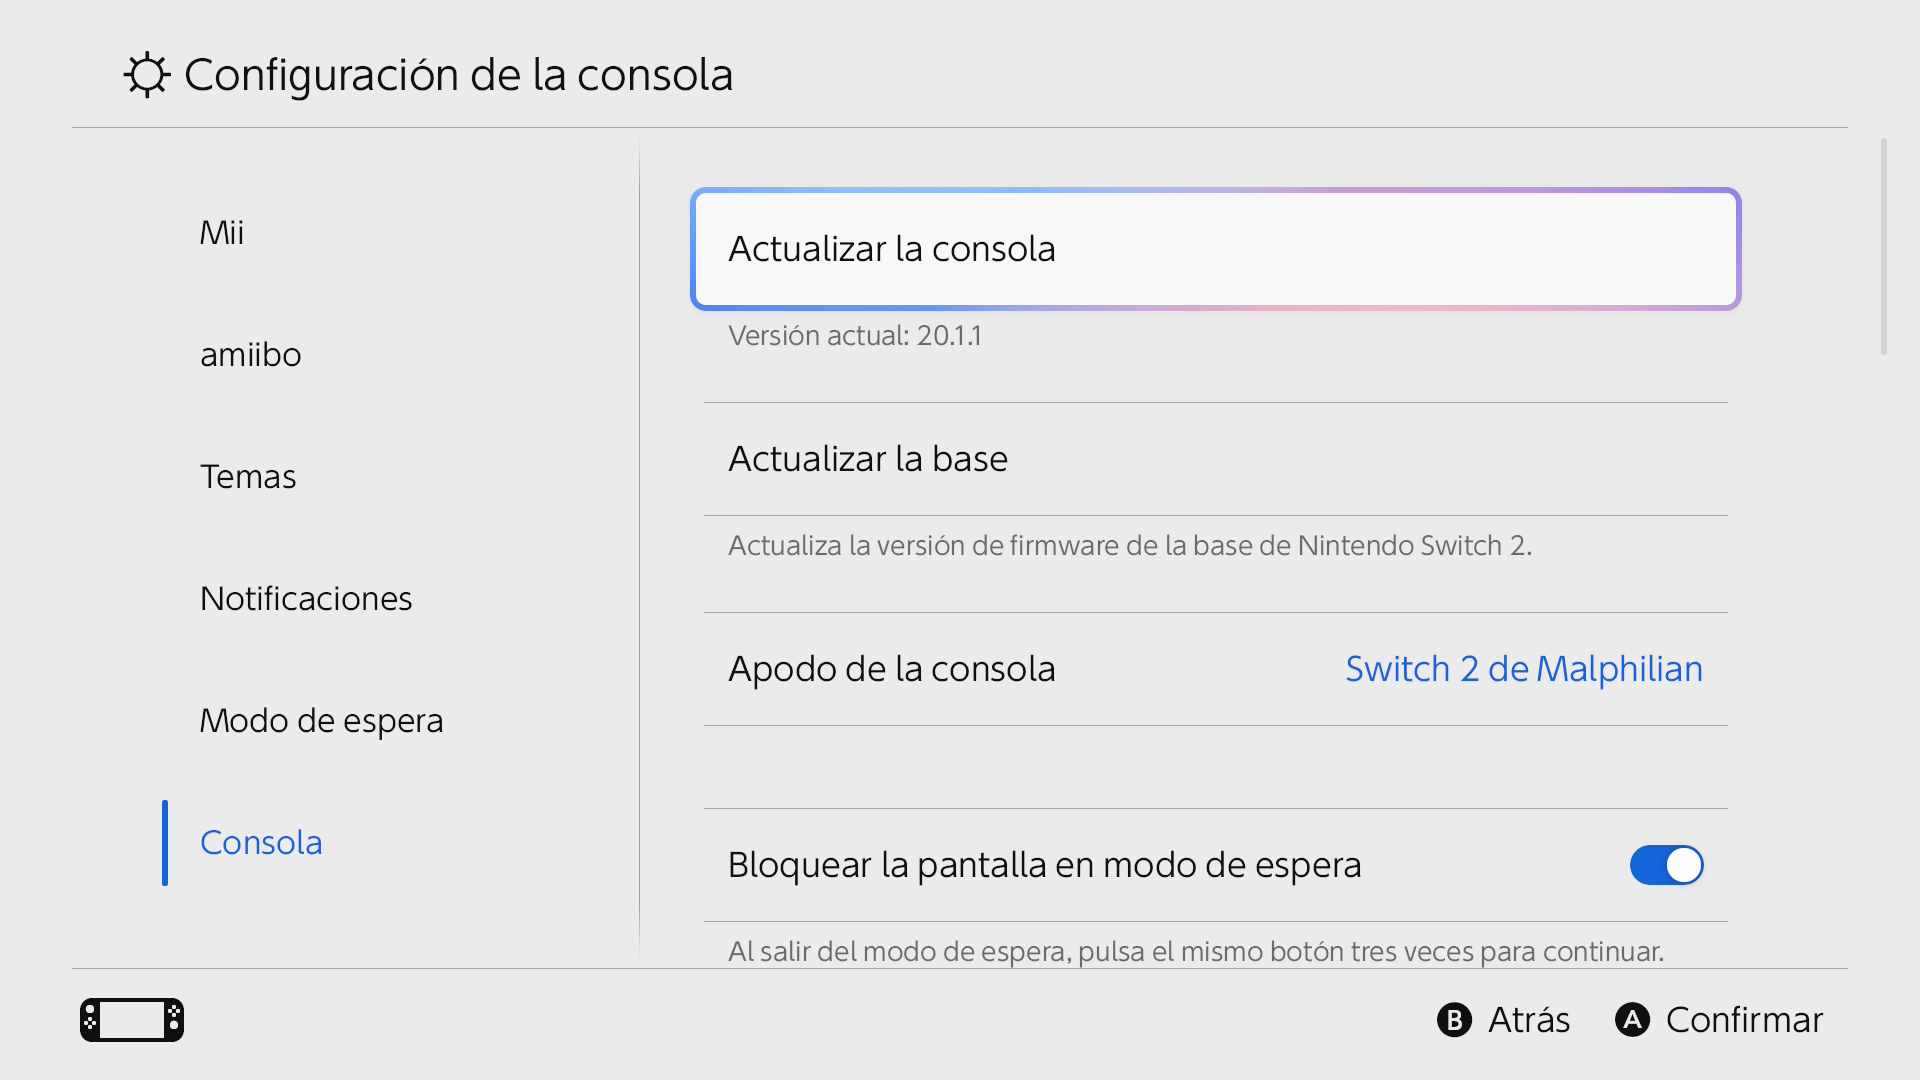This screenshot has height=1080, width=1920.
Task: Open the Mii settings section
Action: click(222, 233)
